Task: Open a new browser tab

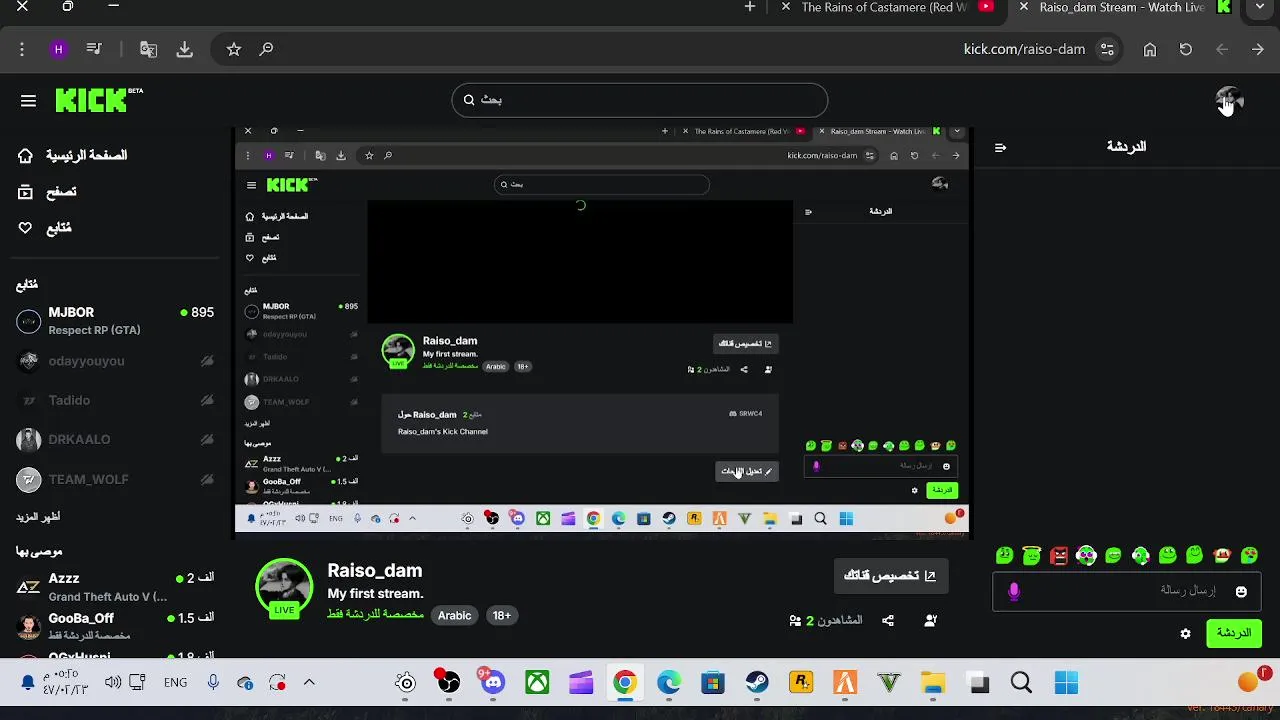Action: point(750,7)
